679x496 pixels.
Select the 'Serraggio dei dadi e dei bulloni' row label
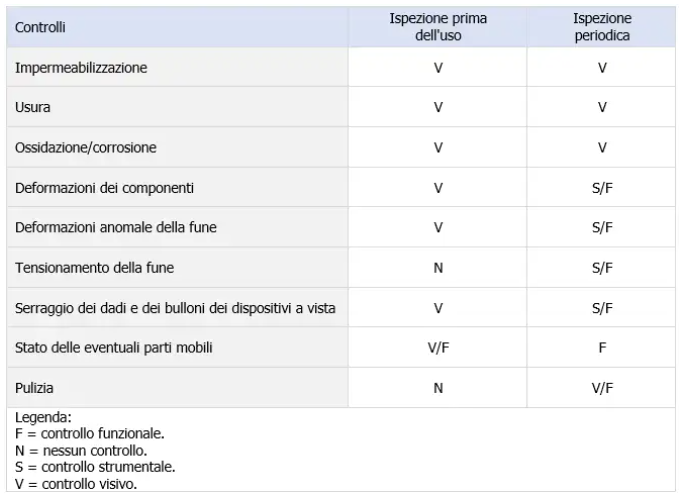pyautogui.click(x=175, y=307)
